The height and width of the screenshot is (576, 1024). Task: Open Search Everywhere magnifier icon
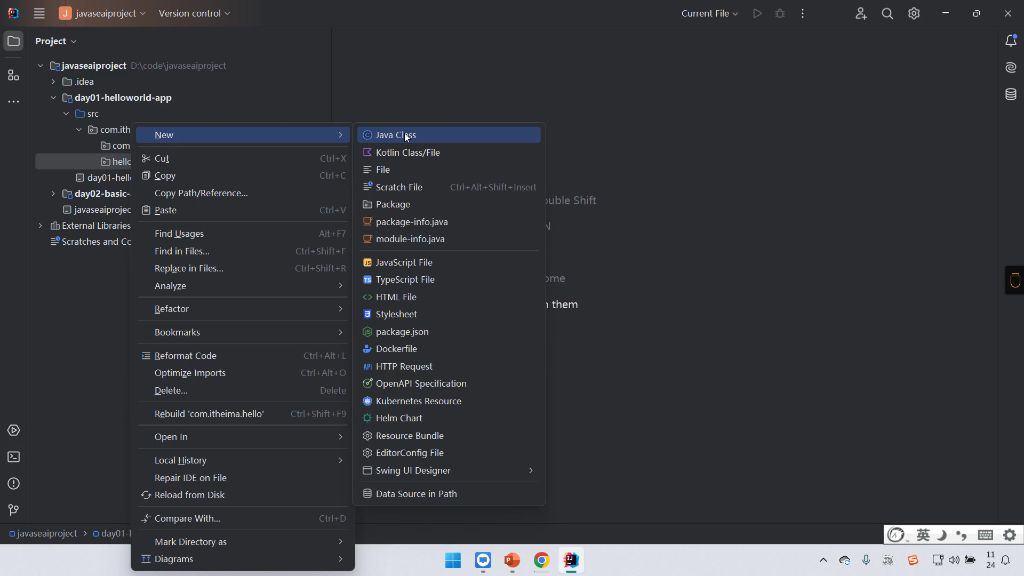(887, 13)
